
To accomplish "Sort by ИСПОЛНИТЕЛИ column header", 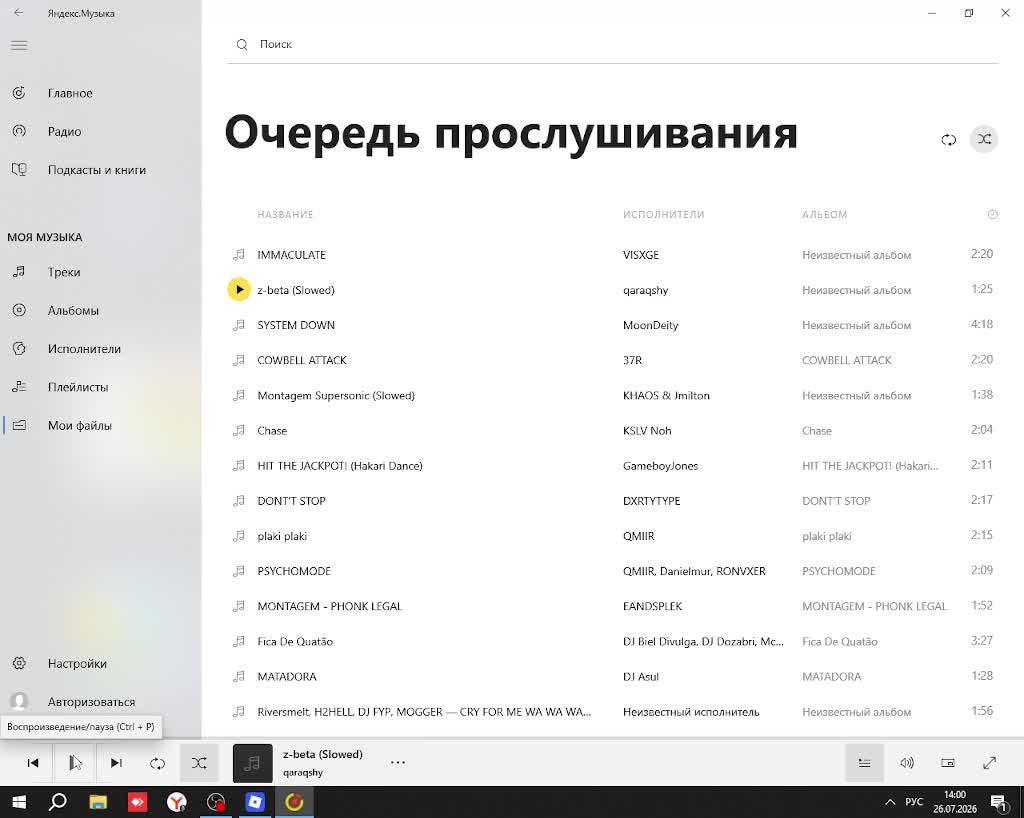I will coord(664,214).
